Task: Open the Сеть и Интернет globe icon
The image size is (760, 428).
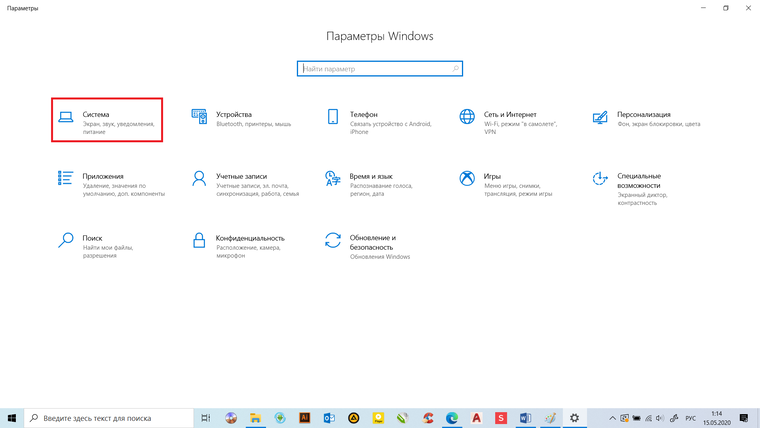Action: click(467, 117)
